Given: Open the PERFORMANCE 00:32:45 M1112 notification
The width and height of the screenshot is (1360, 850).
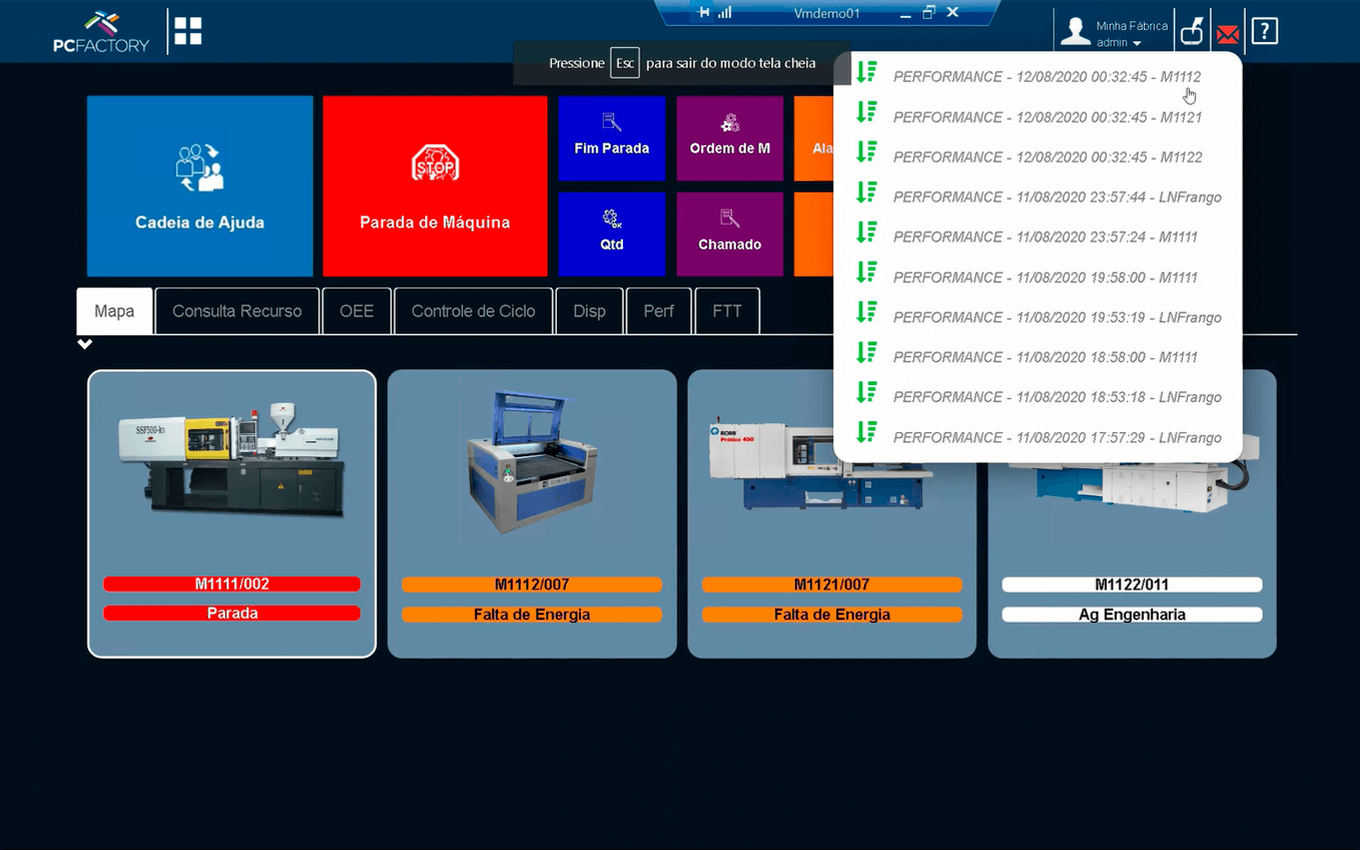Looking at the screenshot, I should (1046, 77).
